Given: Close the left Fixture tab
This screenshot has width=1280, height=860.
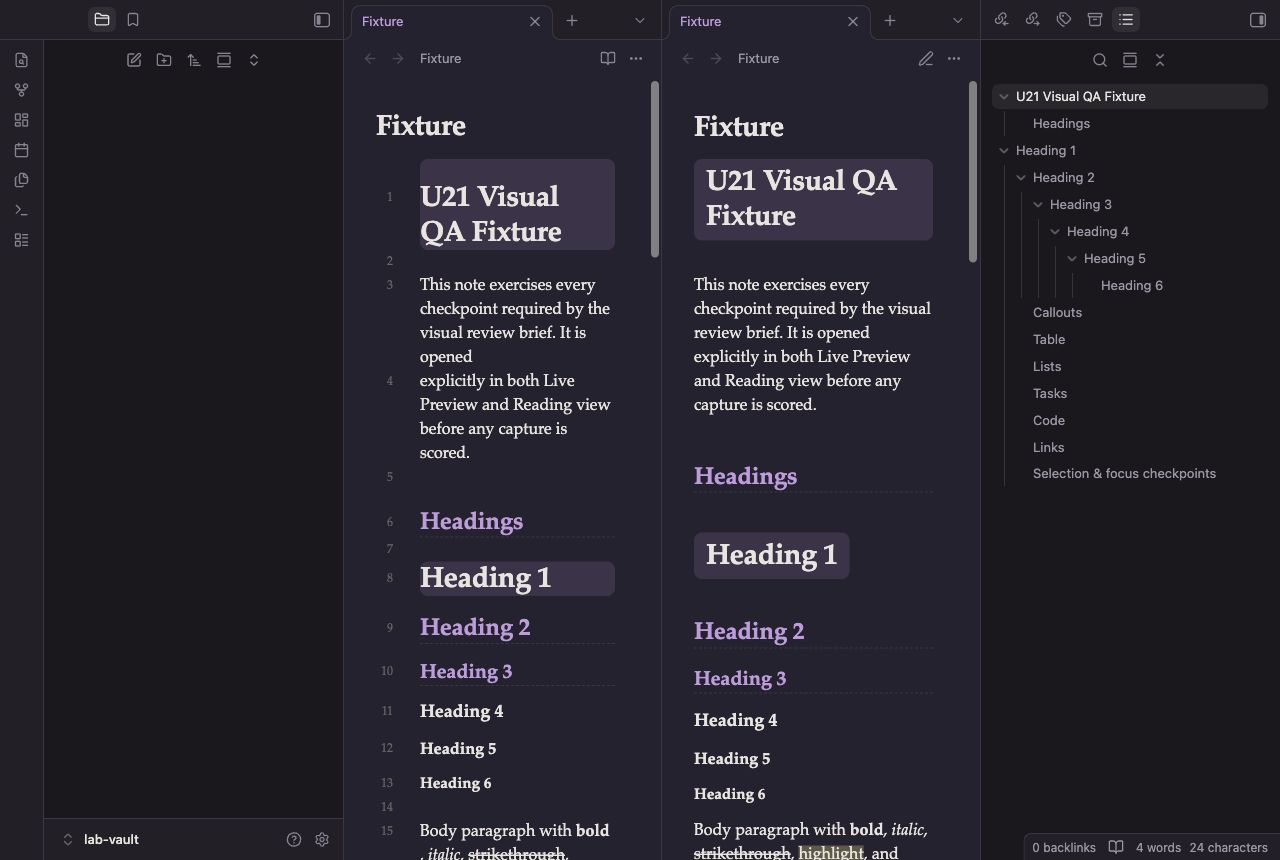Looking at the screenshot, I should pyautogui.click(x=535, y=21).
